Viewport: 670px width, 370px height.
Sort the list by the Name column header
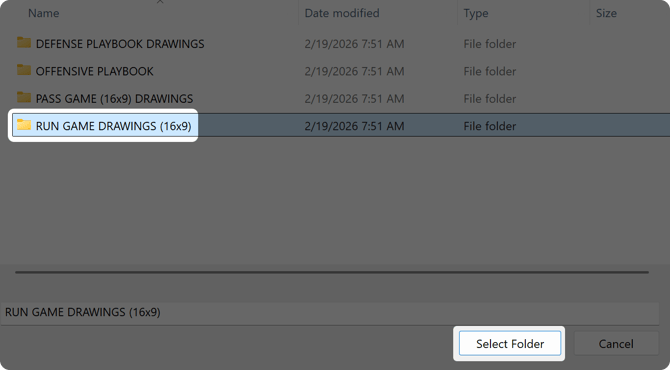pos(44,13)
